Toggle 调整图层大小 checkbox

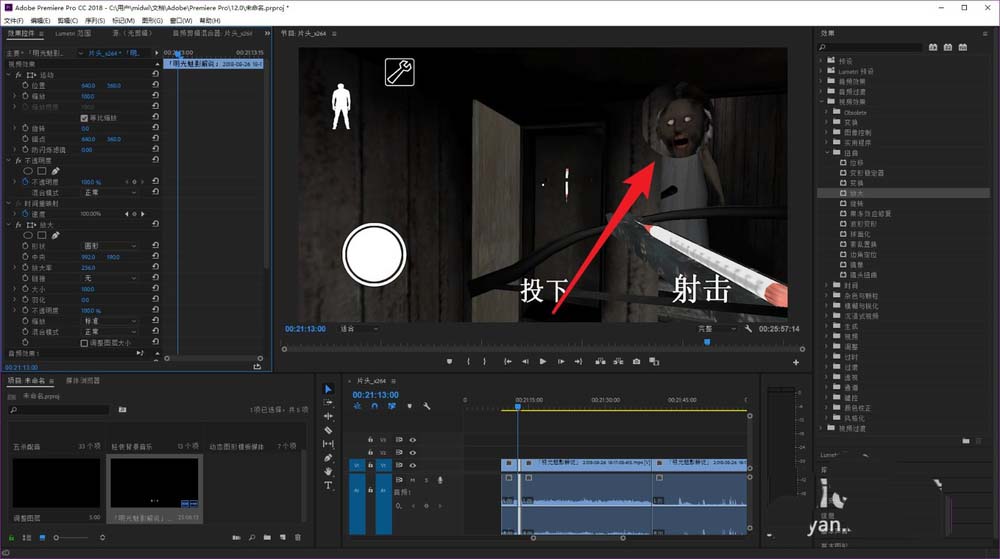[x=84, y=343]
